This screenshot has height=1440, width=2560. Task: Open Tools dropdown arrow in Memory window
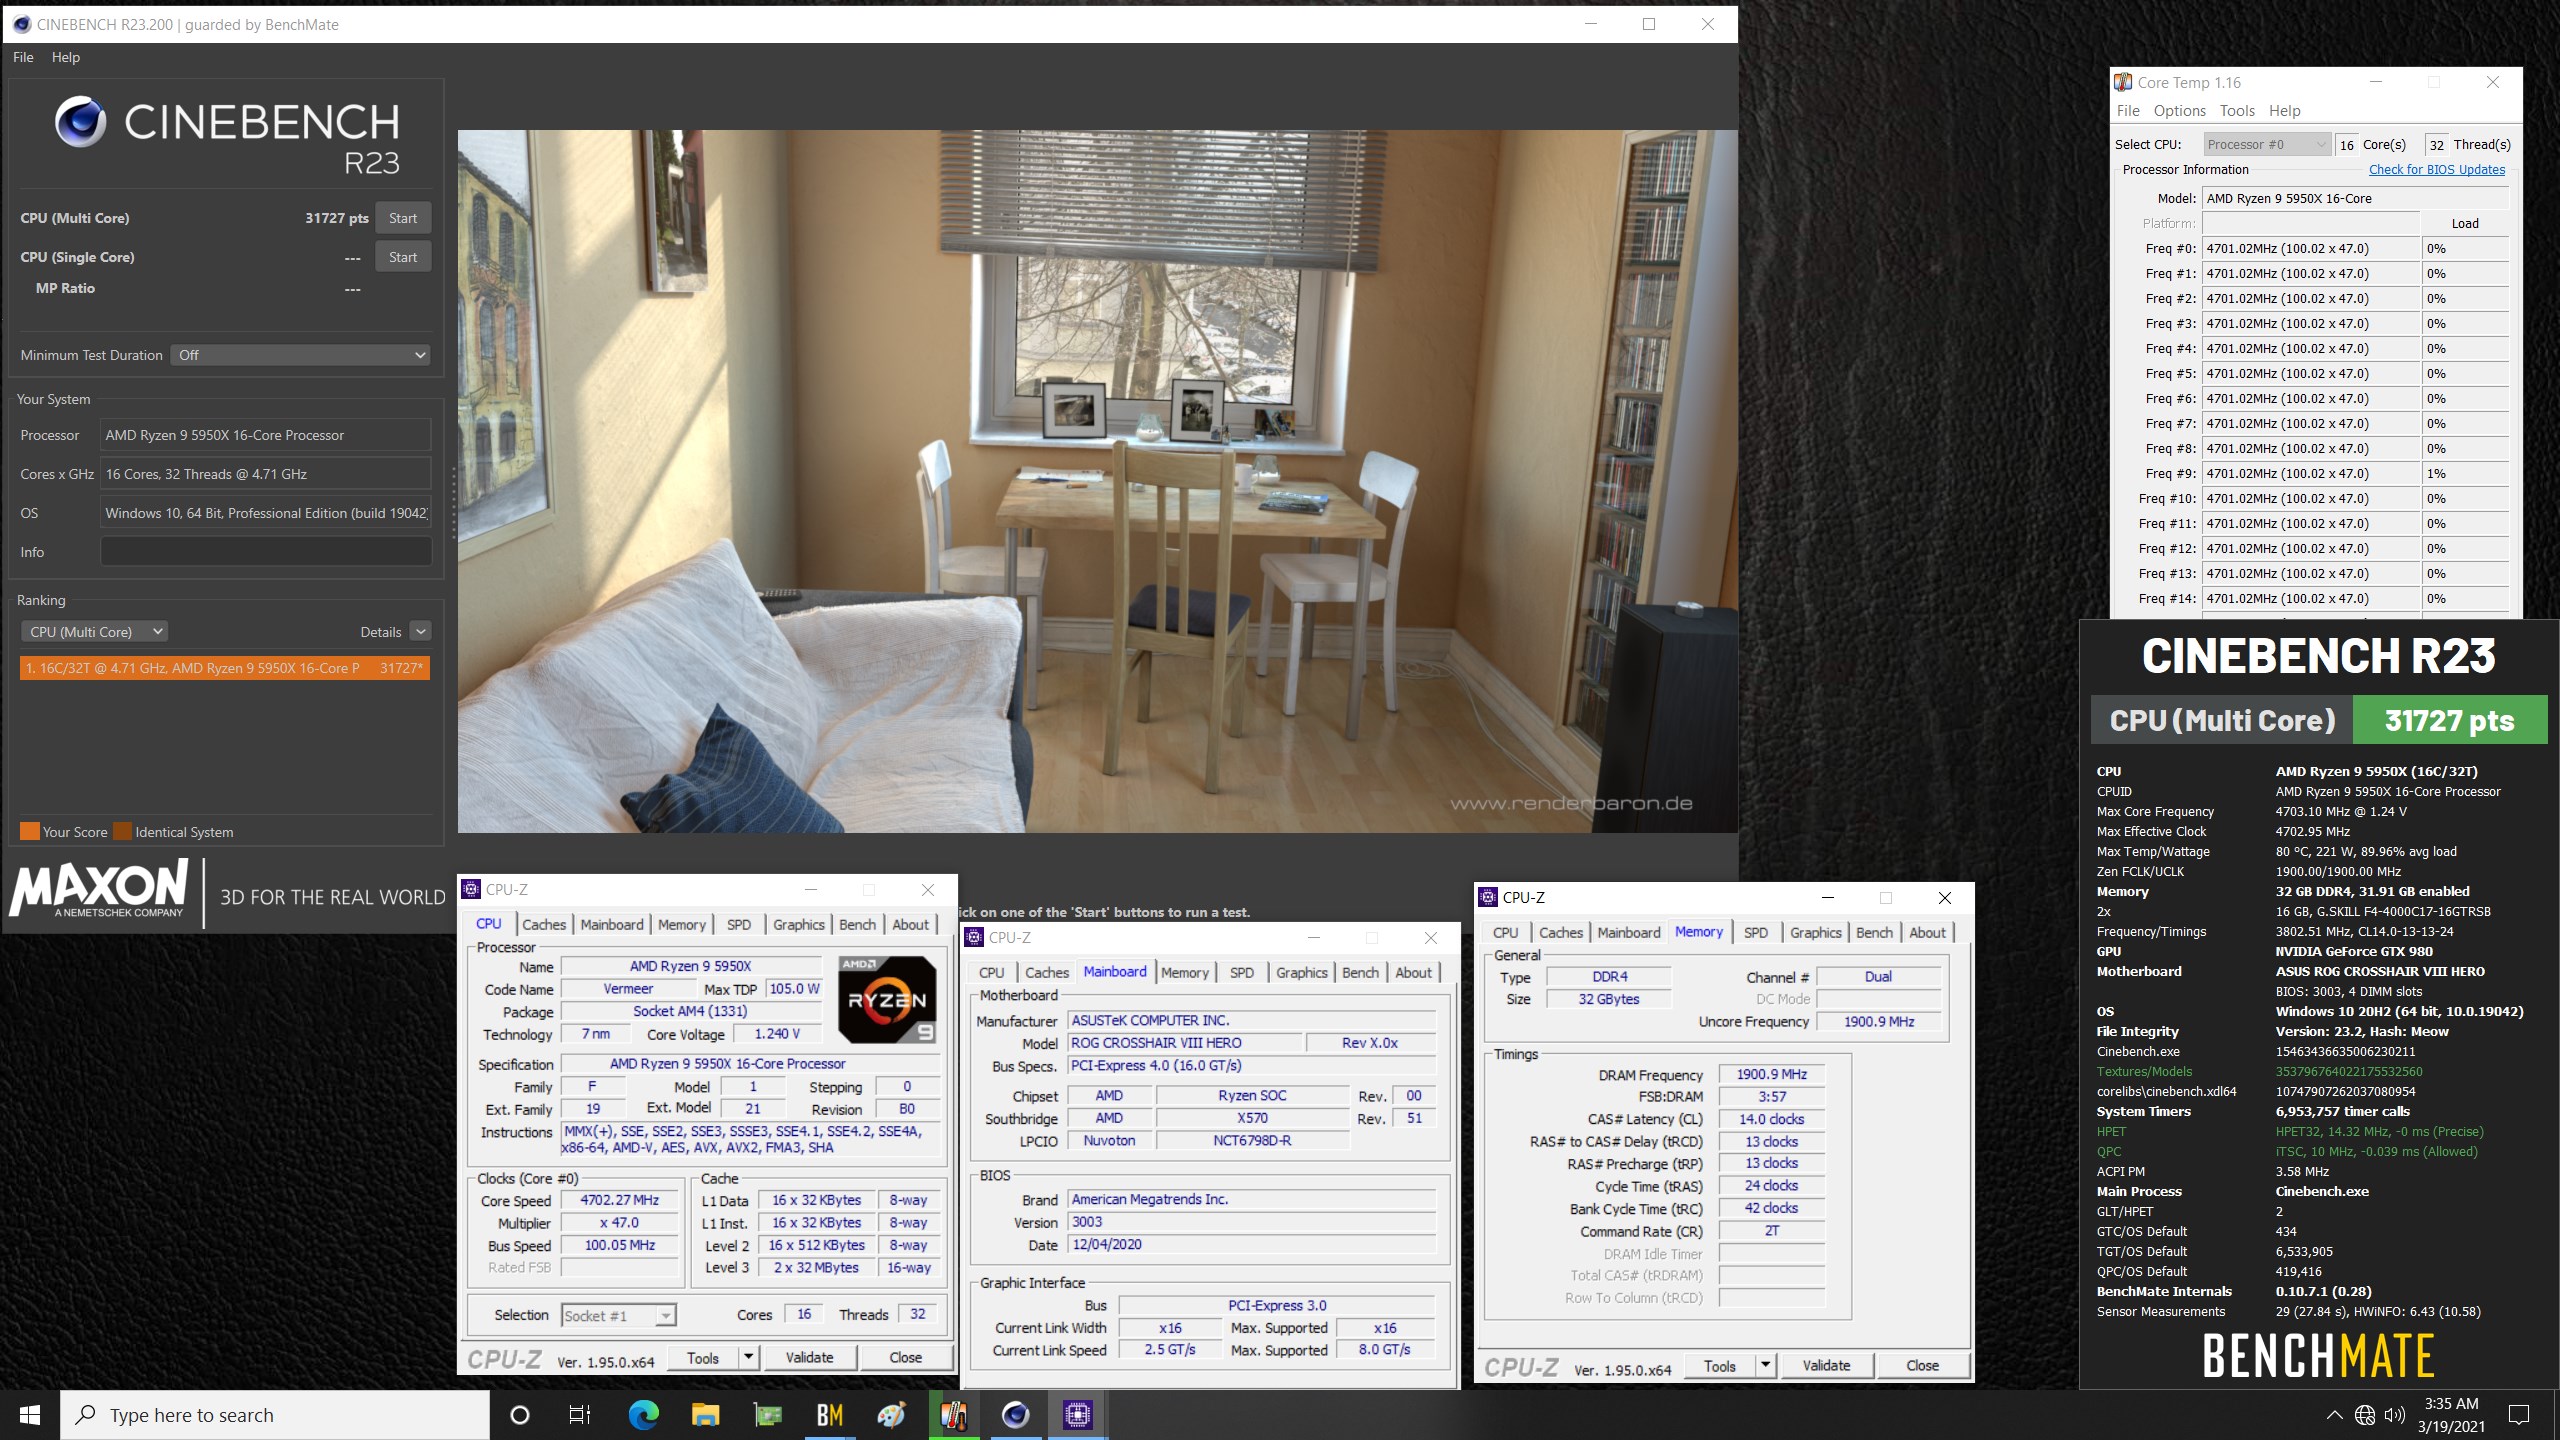tap(1766, 1365)
